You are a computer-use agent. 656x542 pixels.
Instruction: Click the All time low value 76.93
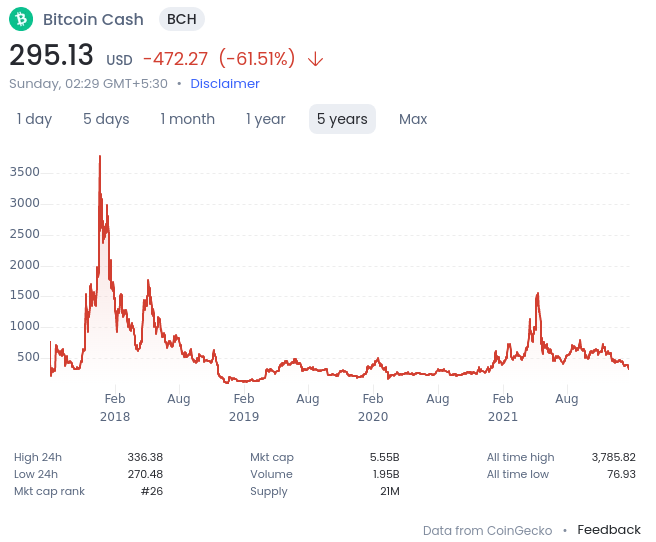621,474
